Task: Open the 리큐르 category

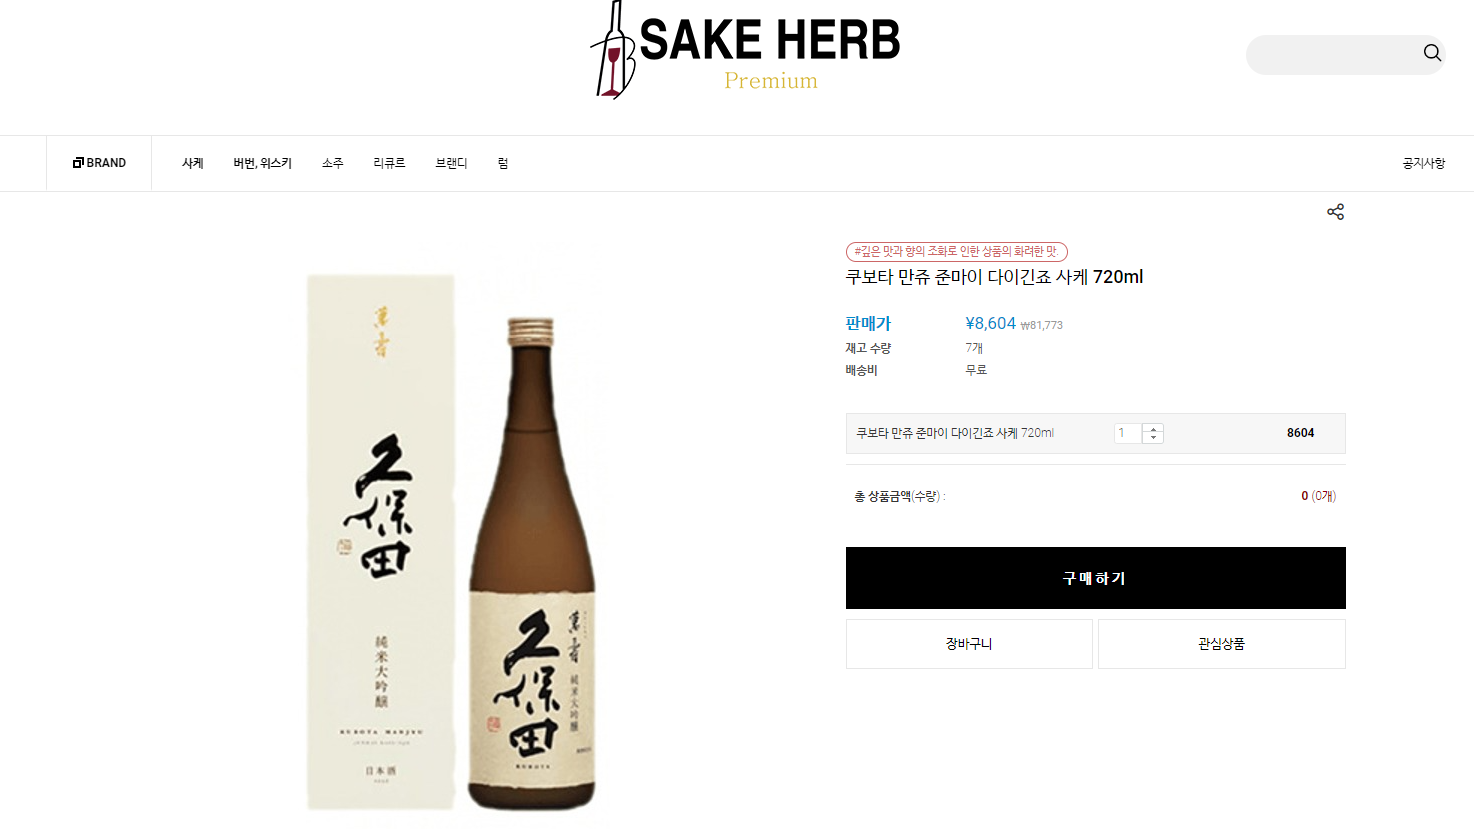Action: point(389,163)
